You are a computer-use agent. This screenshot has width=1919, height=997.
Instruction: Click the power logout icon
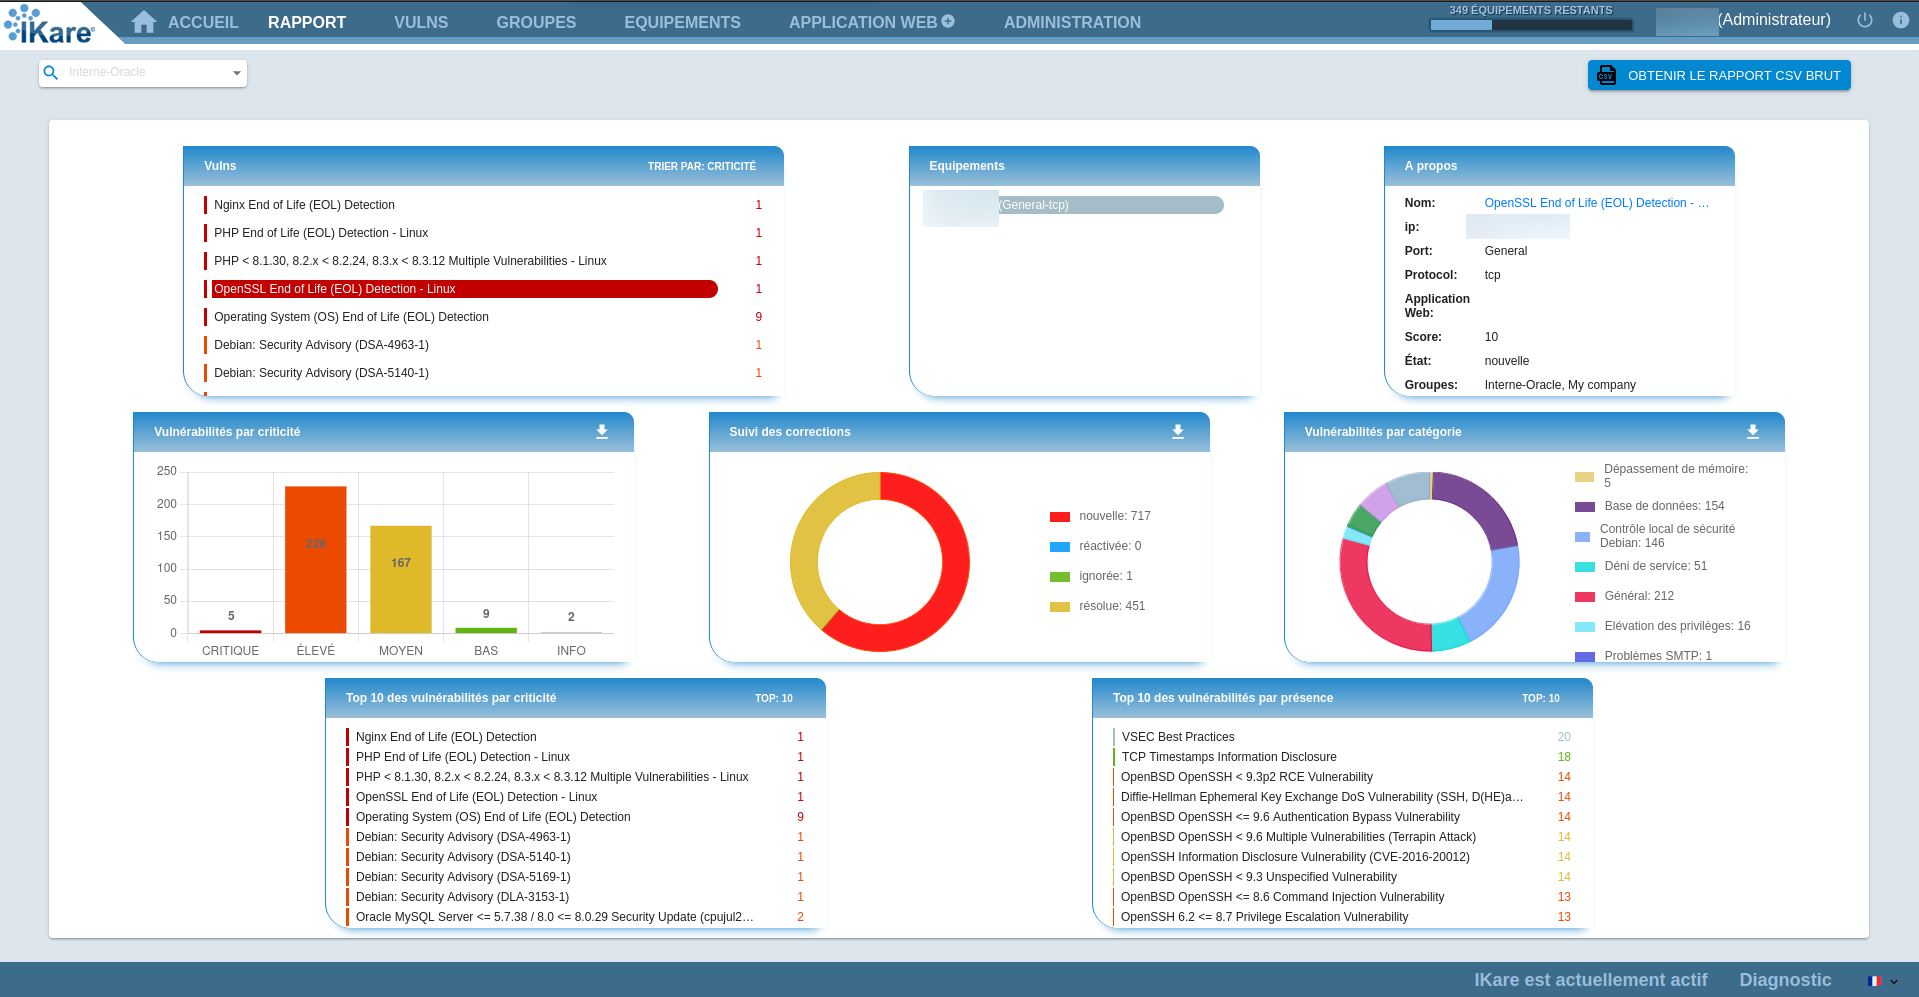(x=1865, y=20)
